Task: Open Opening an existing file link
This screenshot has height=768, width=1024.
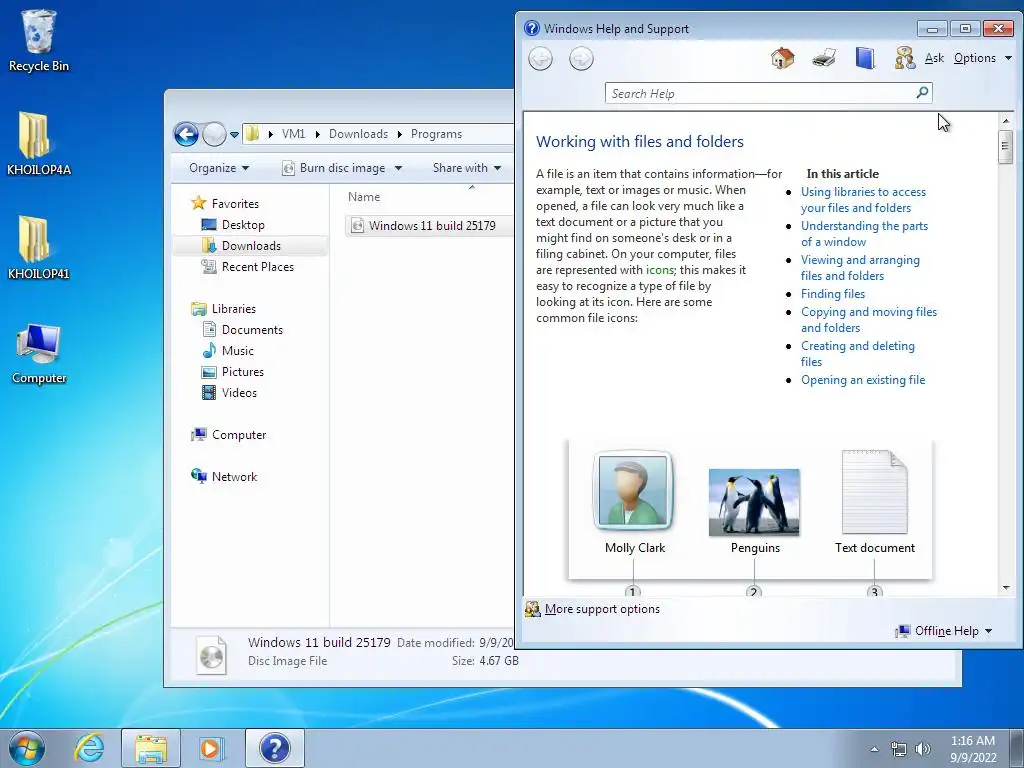Action: 863,380
